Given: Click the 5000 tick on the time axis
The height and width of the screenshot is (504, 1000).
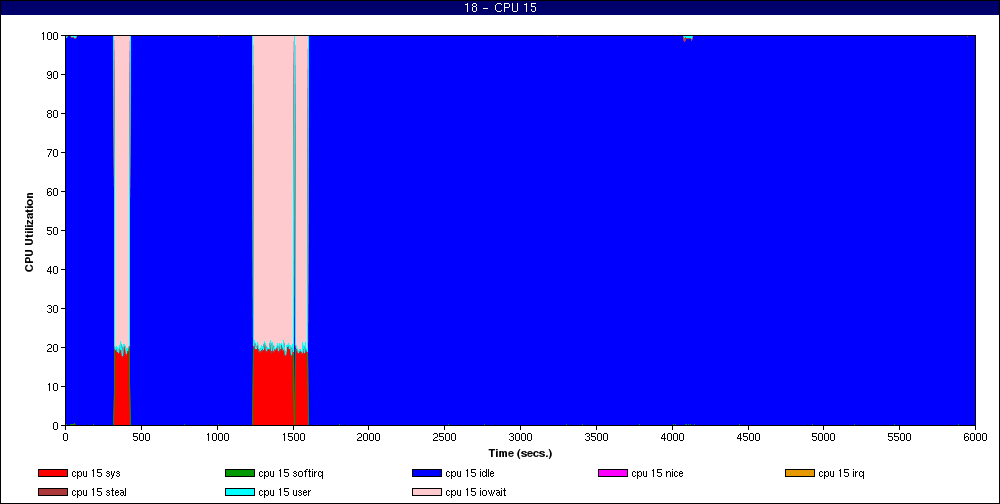Looking at the screenshot, I should point(823,438).
